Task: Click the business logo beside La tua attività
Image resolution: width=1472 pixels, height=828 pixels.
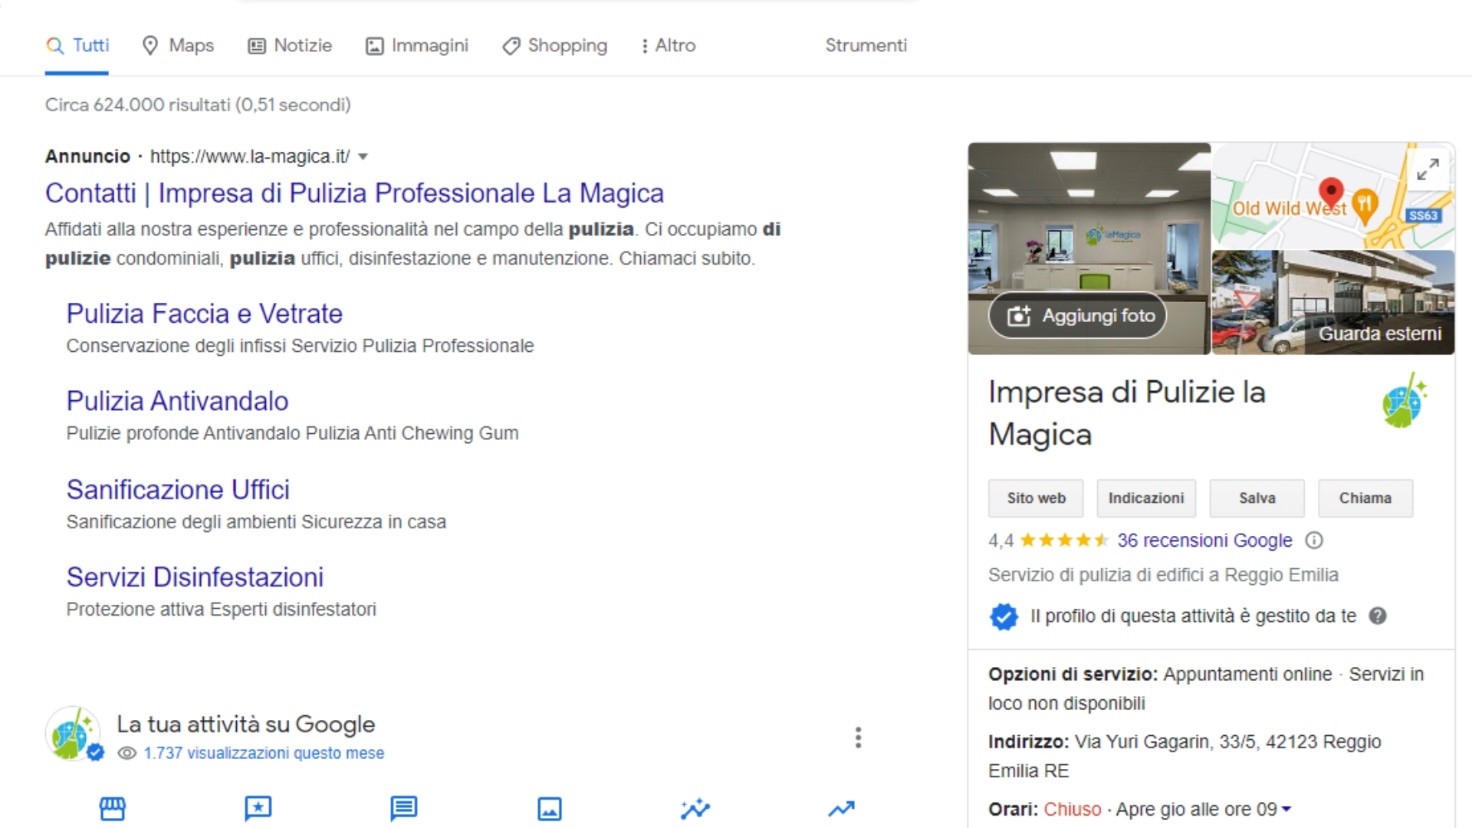Action: (72, 734)
